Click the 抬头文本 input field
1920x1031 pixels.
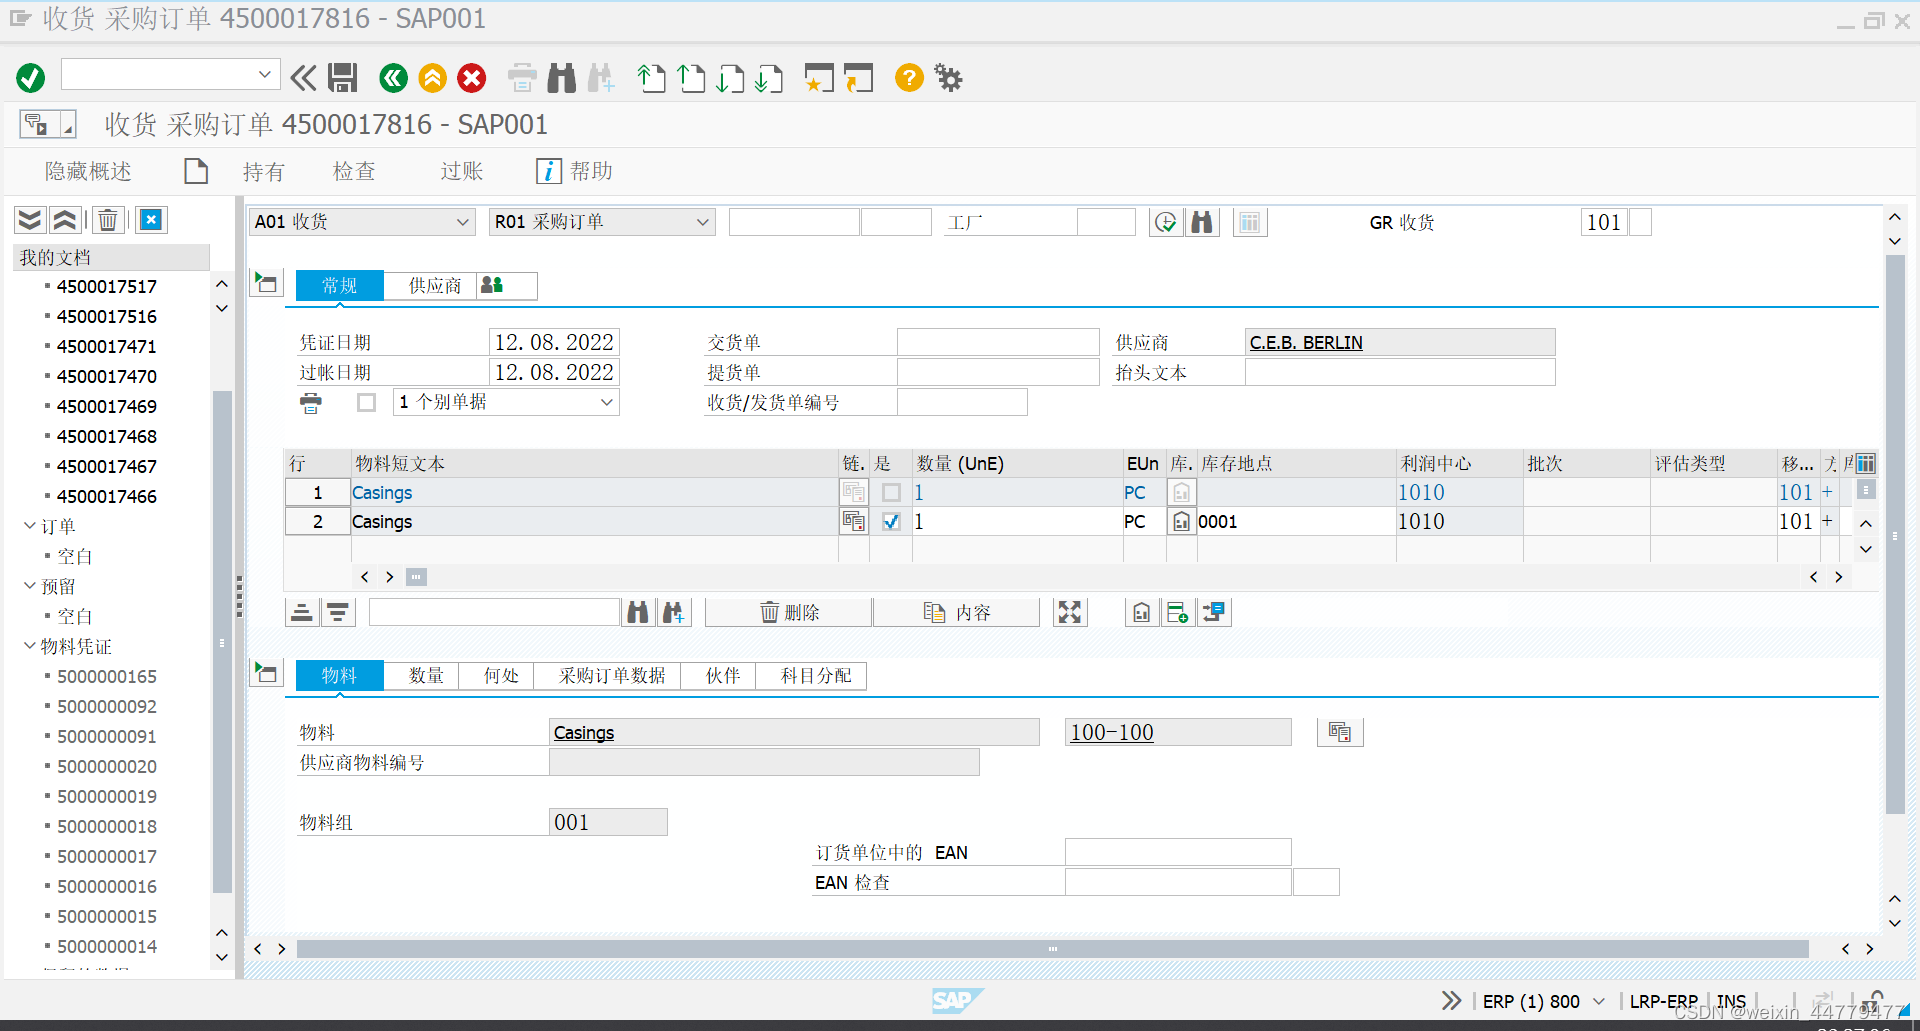point(1400,372)
